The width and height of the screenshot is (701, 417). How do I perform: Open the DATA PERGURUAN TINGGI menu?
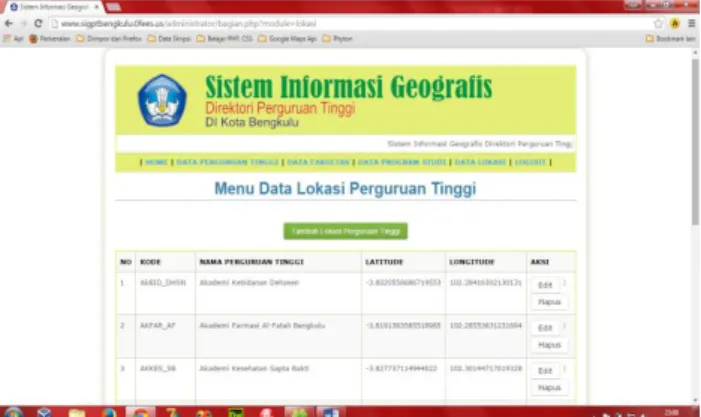tap(228, 162)
